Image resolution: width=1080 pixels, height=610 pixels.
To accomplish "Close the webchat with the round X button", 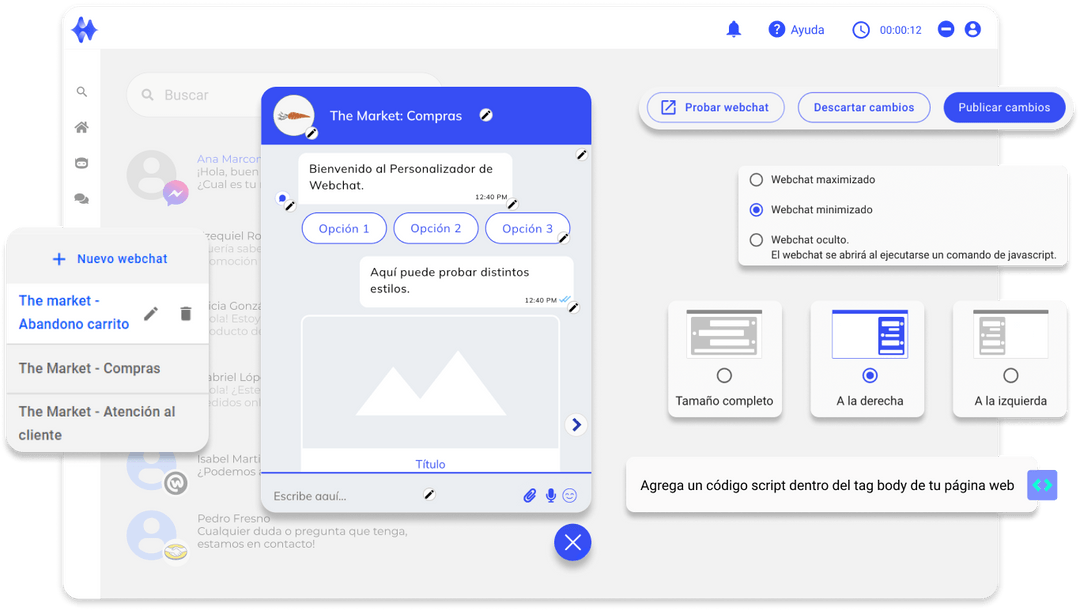I will click(572, 543).
